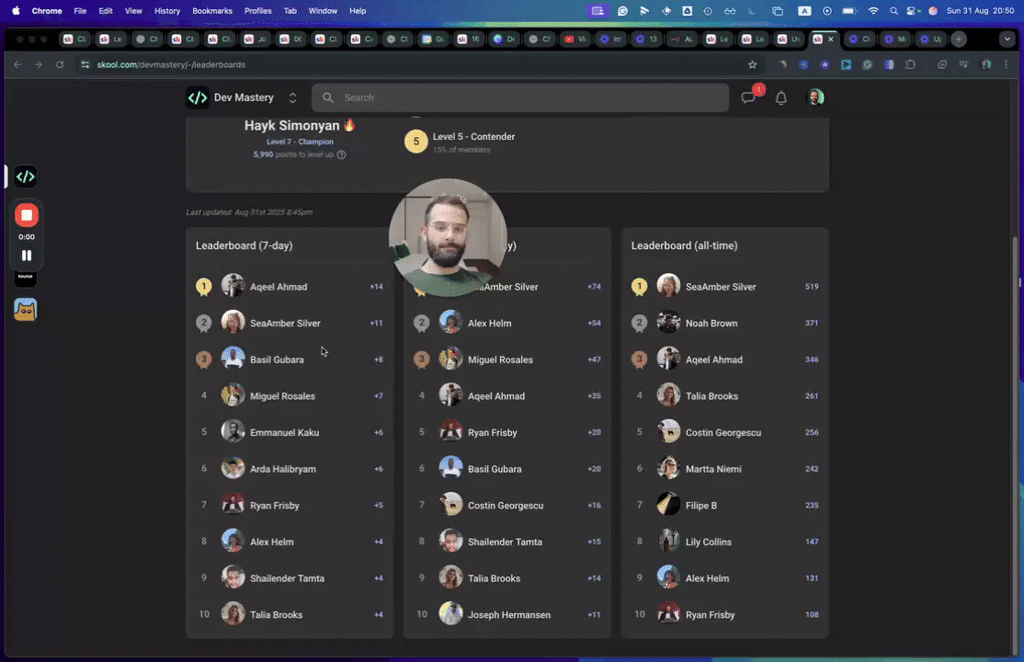
Task: Click the points help question mark icon
Action: [342, 155]
